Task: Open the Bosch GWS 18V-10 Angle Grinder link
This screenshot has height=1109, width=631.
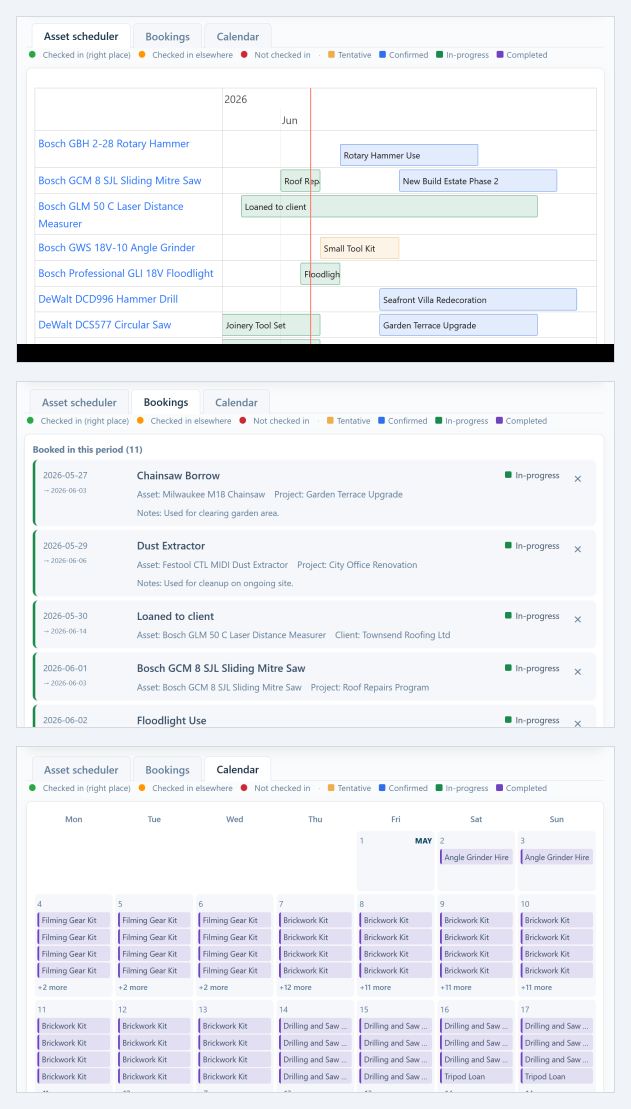Action: (x=117, y=248)
